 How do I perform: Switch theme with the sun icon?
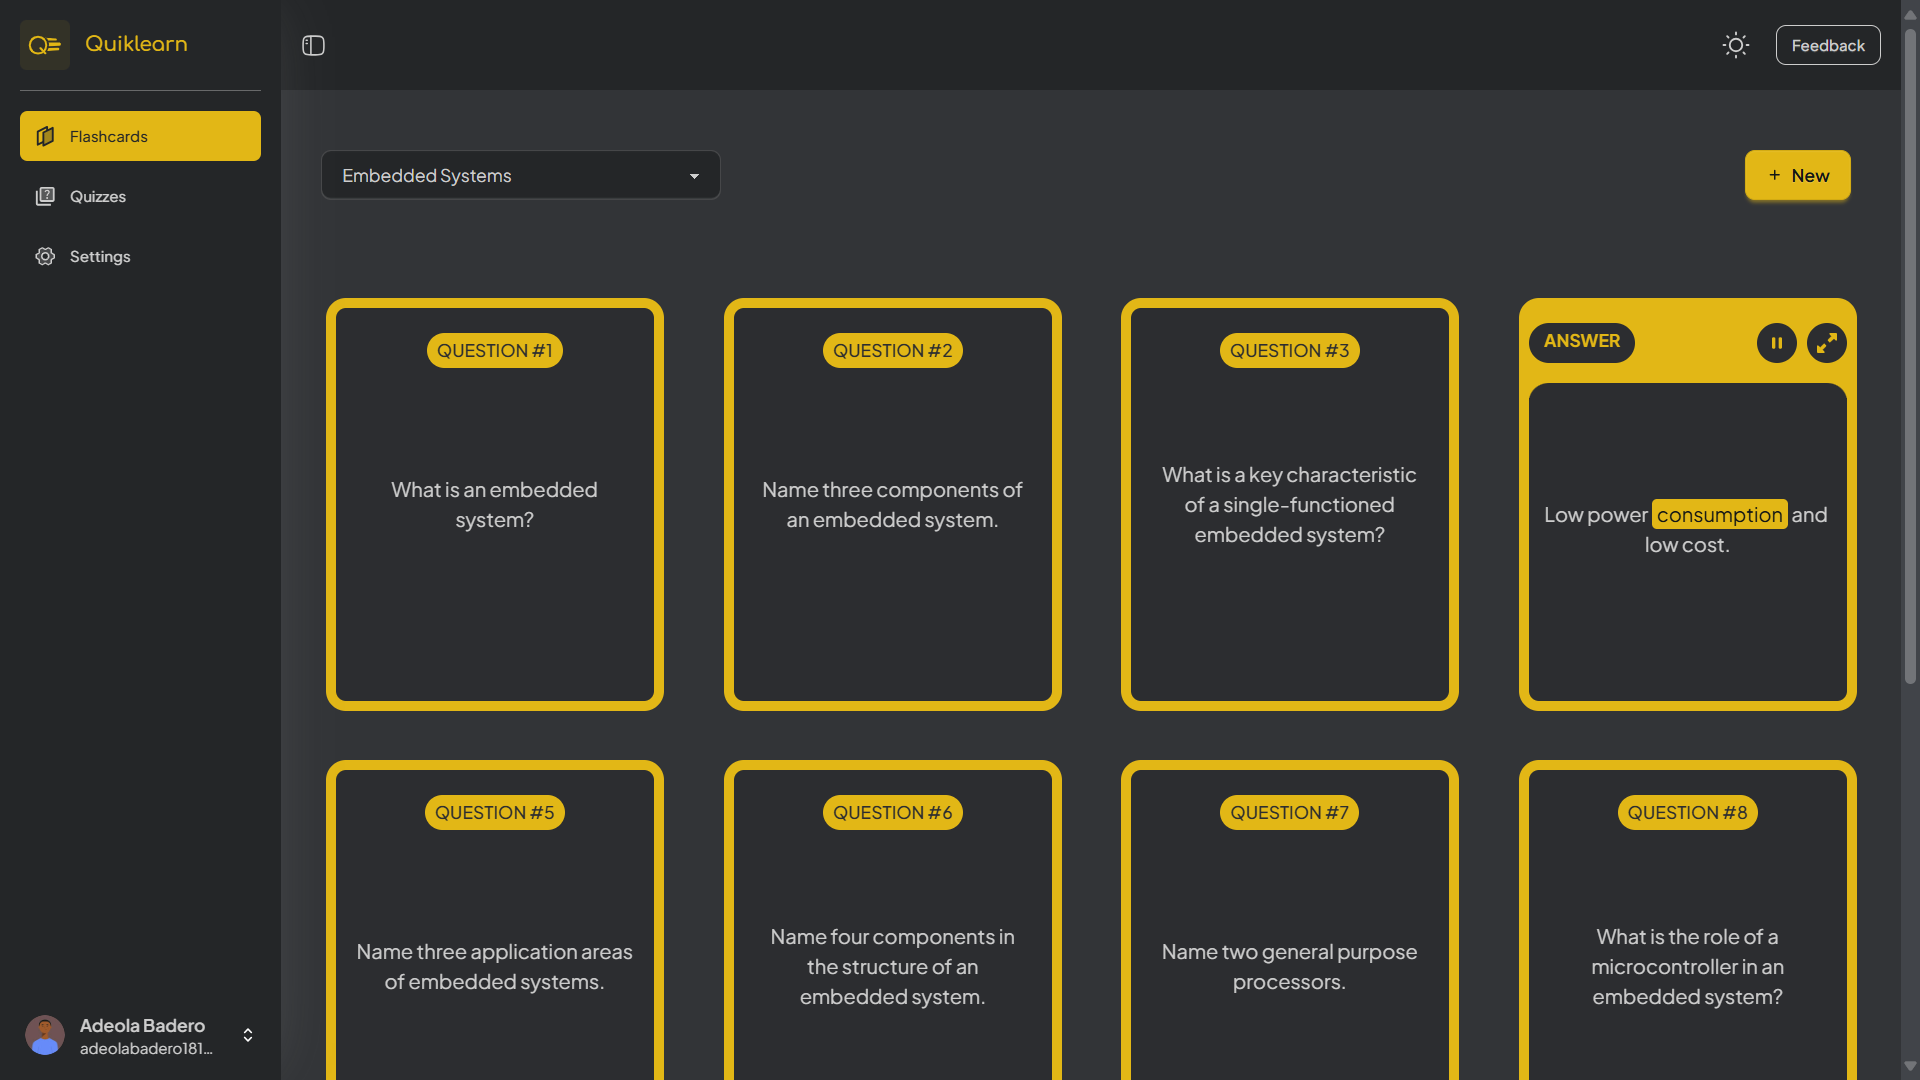pyautogui.click(x=1736, y=45)
